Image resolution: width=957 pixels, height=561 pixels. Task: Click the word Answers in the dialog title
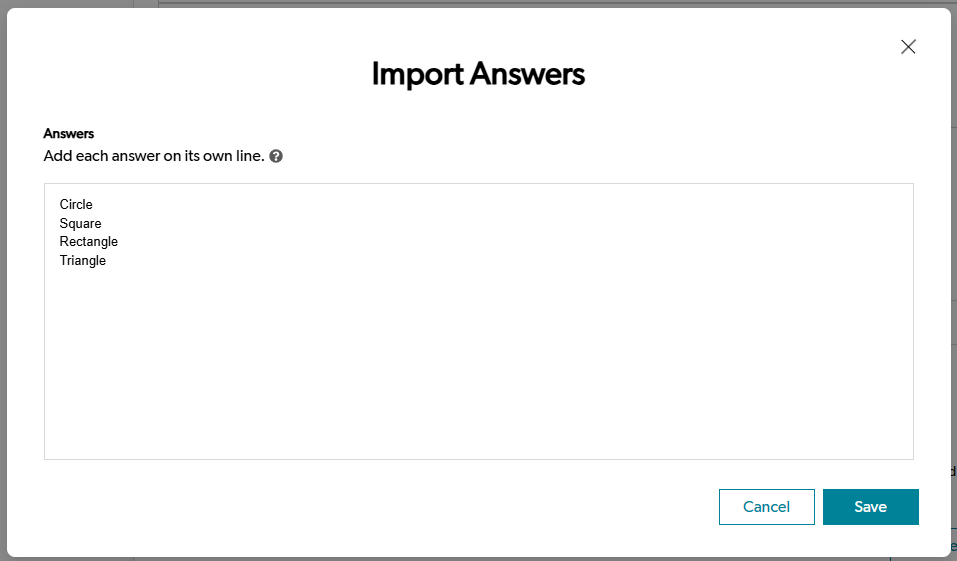528,74
